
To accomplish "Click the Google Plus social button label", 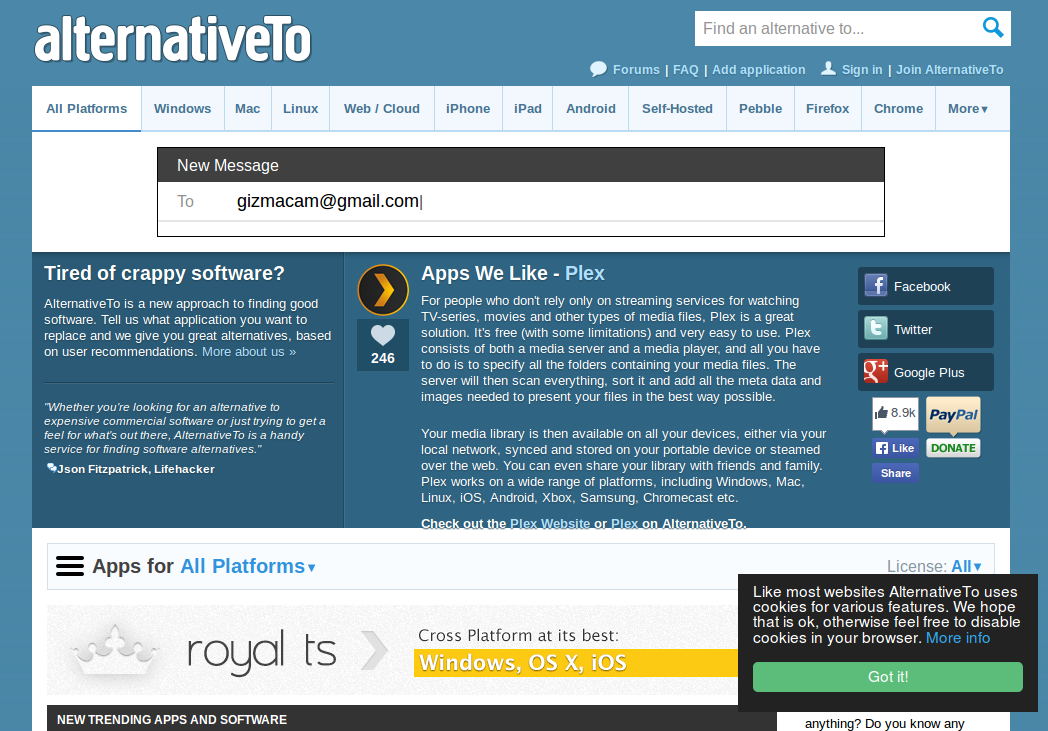I will tap(929, 373).
